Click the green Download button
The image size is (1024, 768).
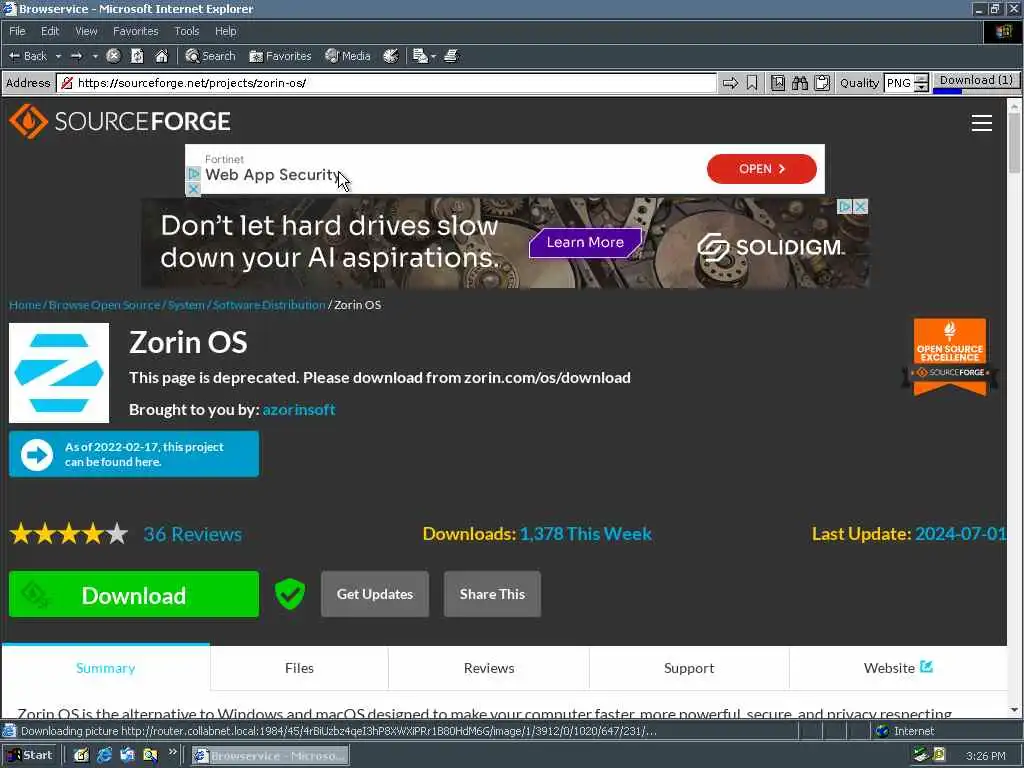pyautogui.click(x=134, y=594)
